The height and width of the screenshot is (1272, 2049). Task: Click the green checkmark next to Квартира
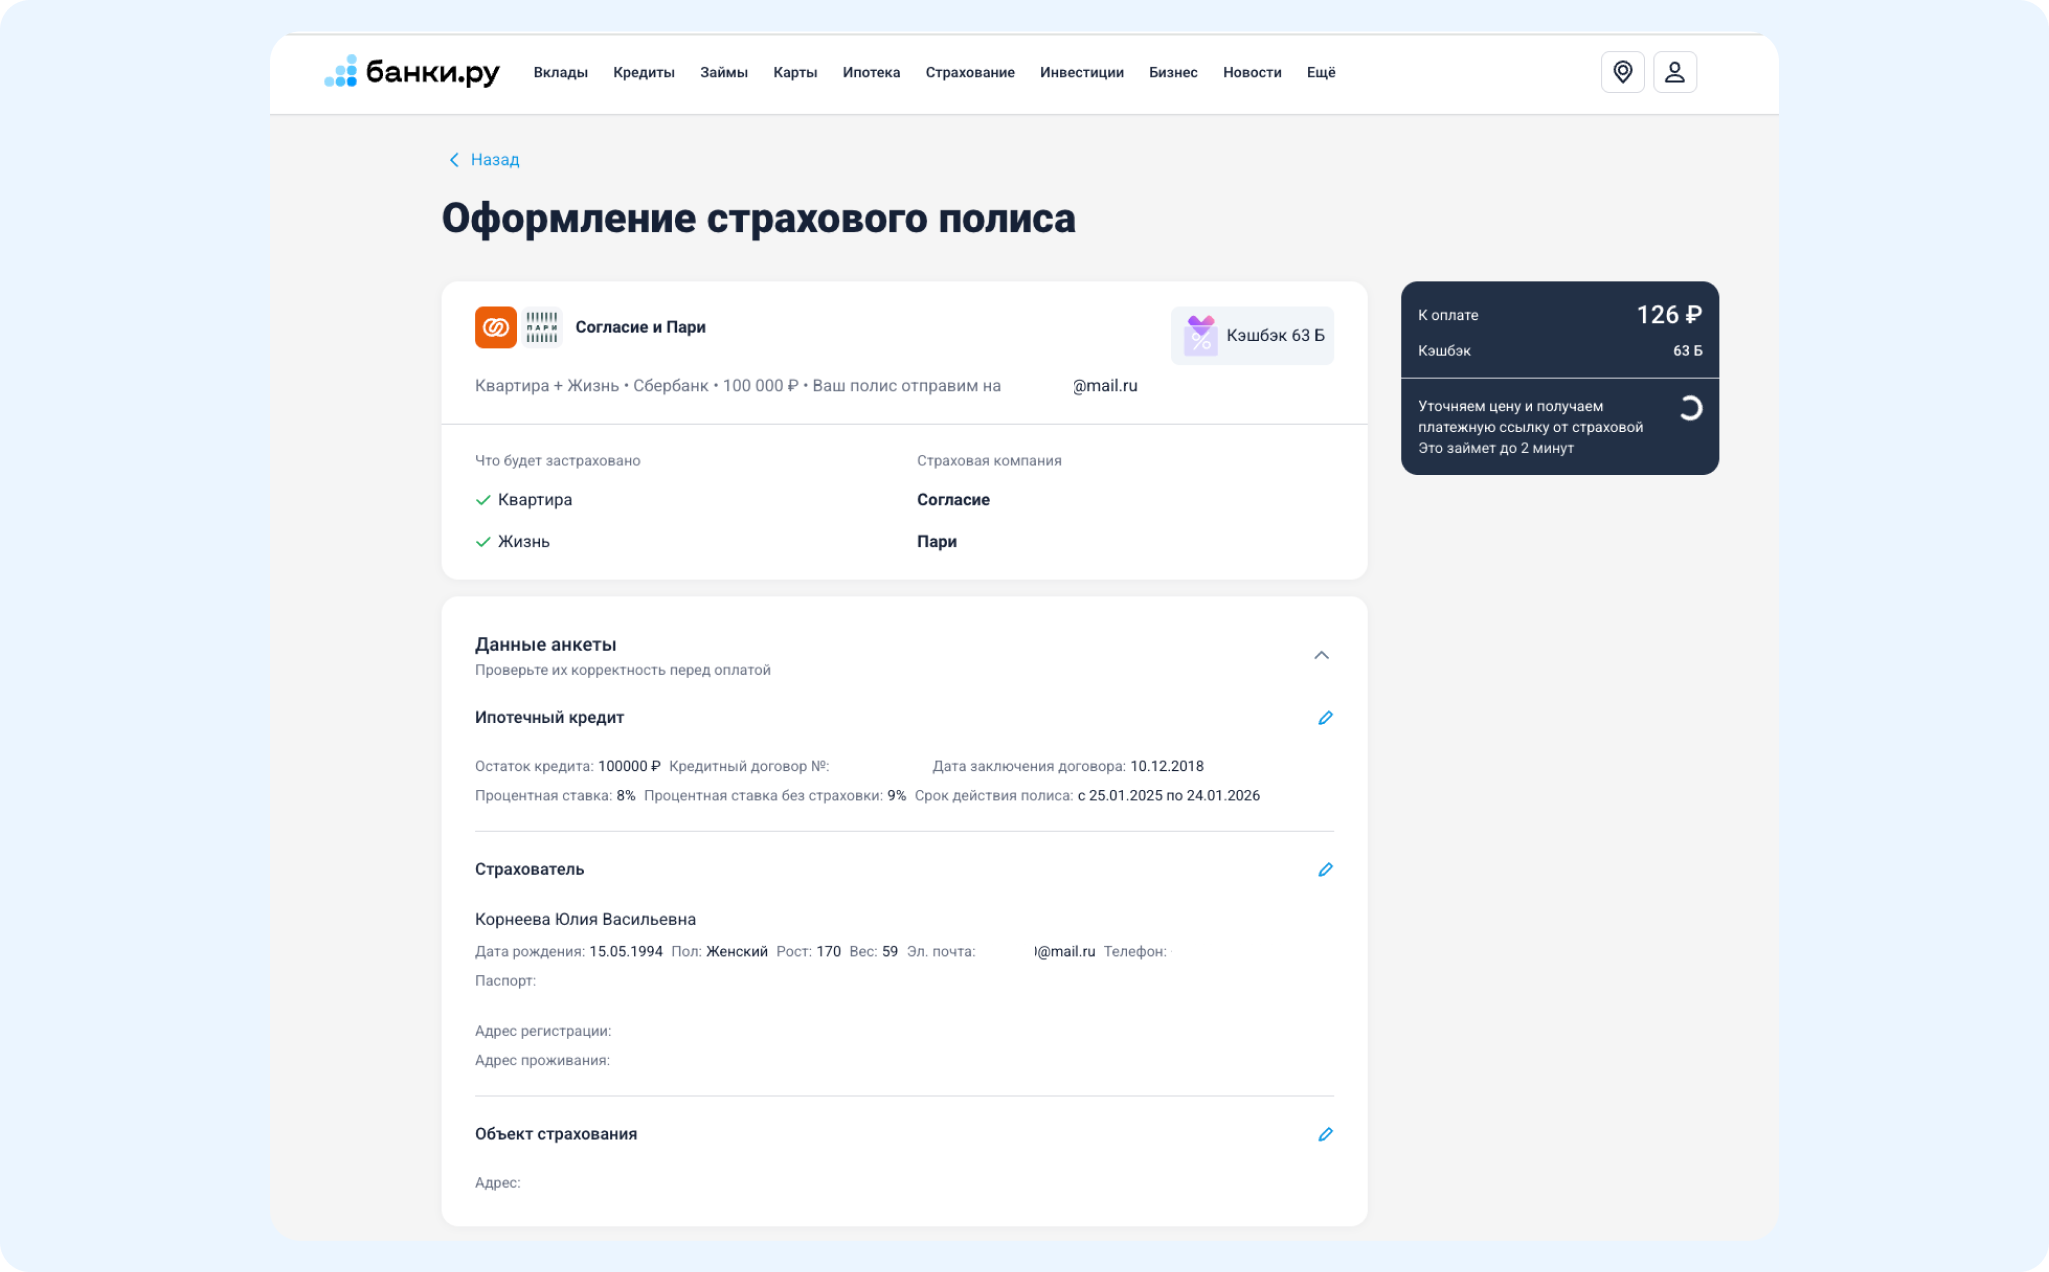click(x=483, y=500)
